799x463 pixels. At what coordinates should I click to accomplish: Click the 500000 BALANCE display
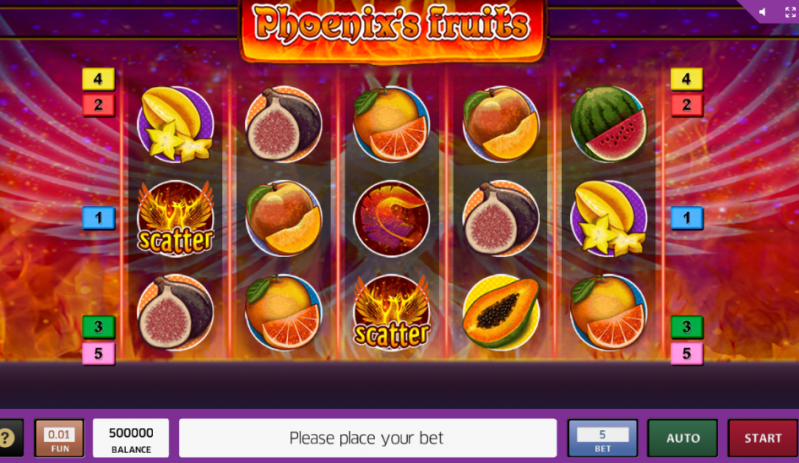[131, 438]
